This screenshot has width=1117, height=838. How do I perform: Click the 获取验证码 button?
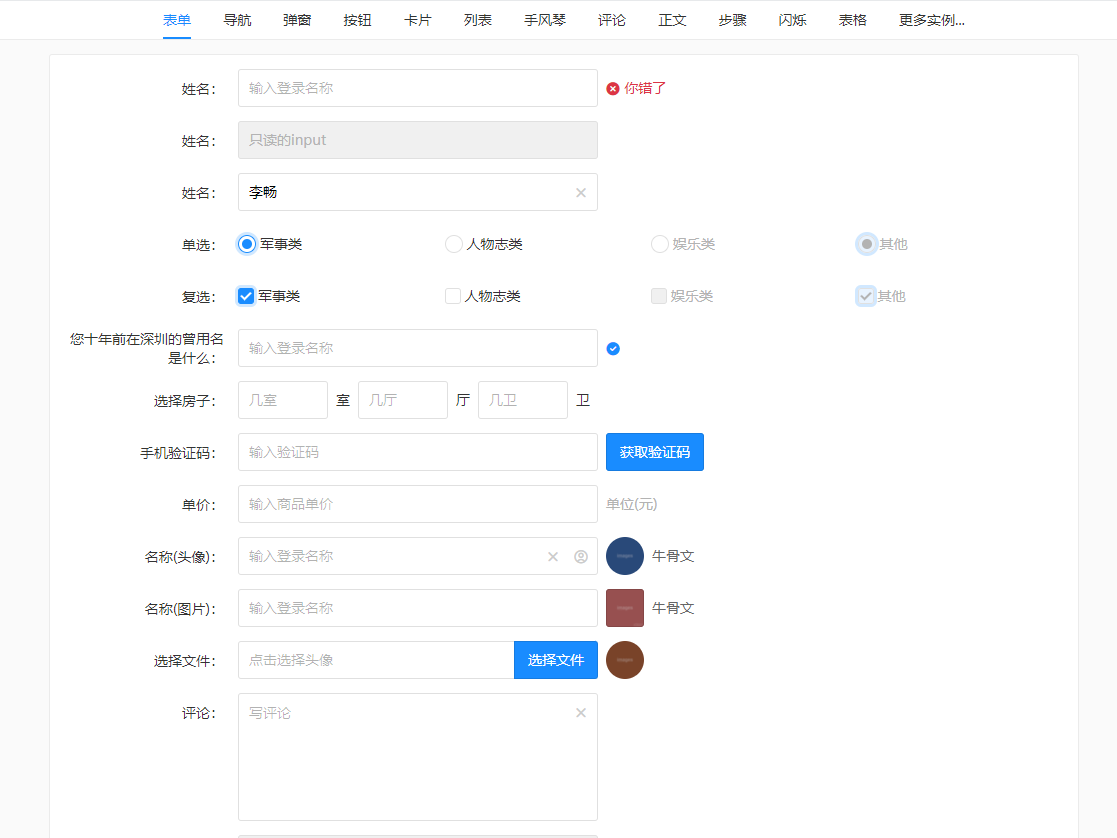click(654, 452)
